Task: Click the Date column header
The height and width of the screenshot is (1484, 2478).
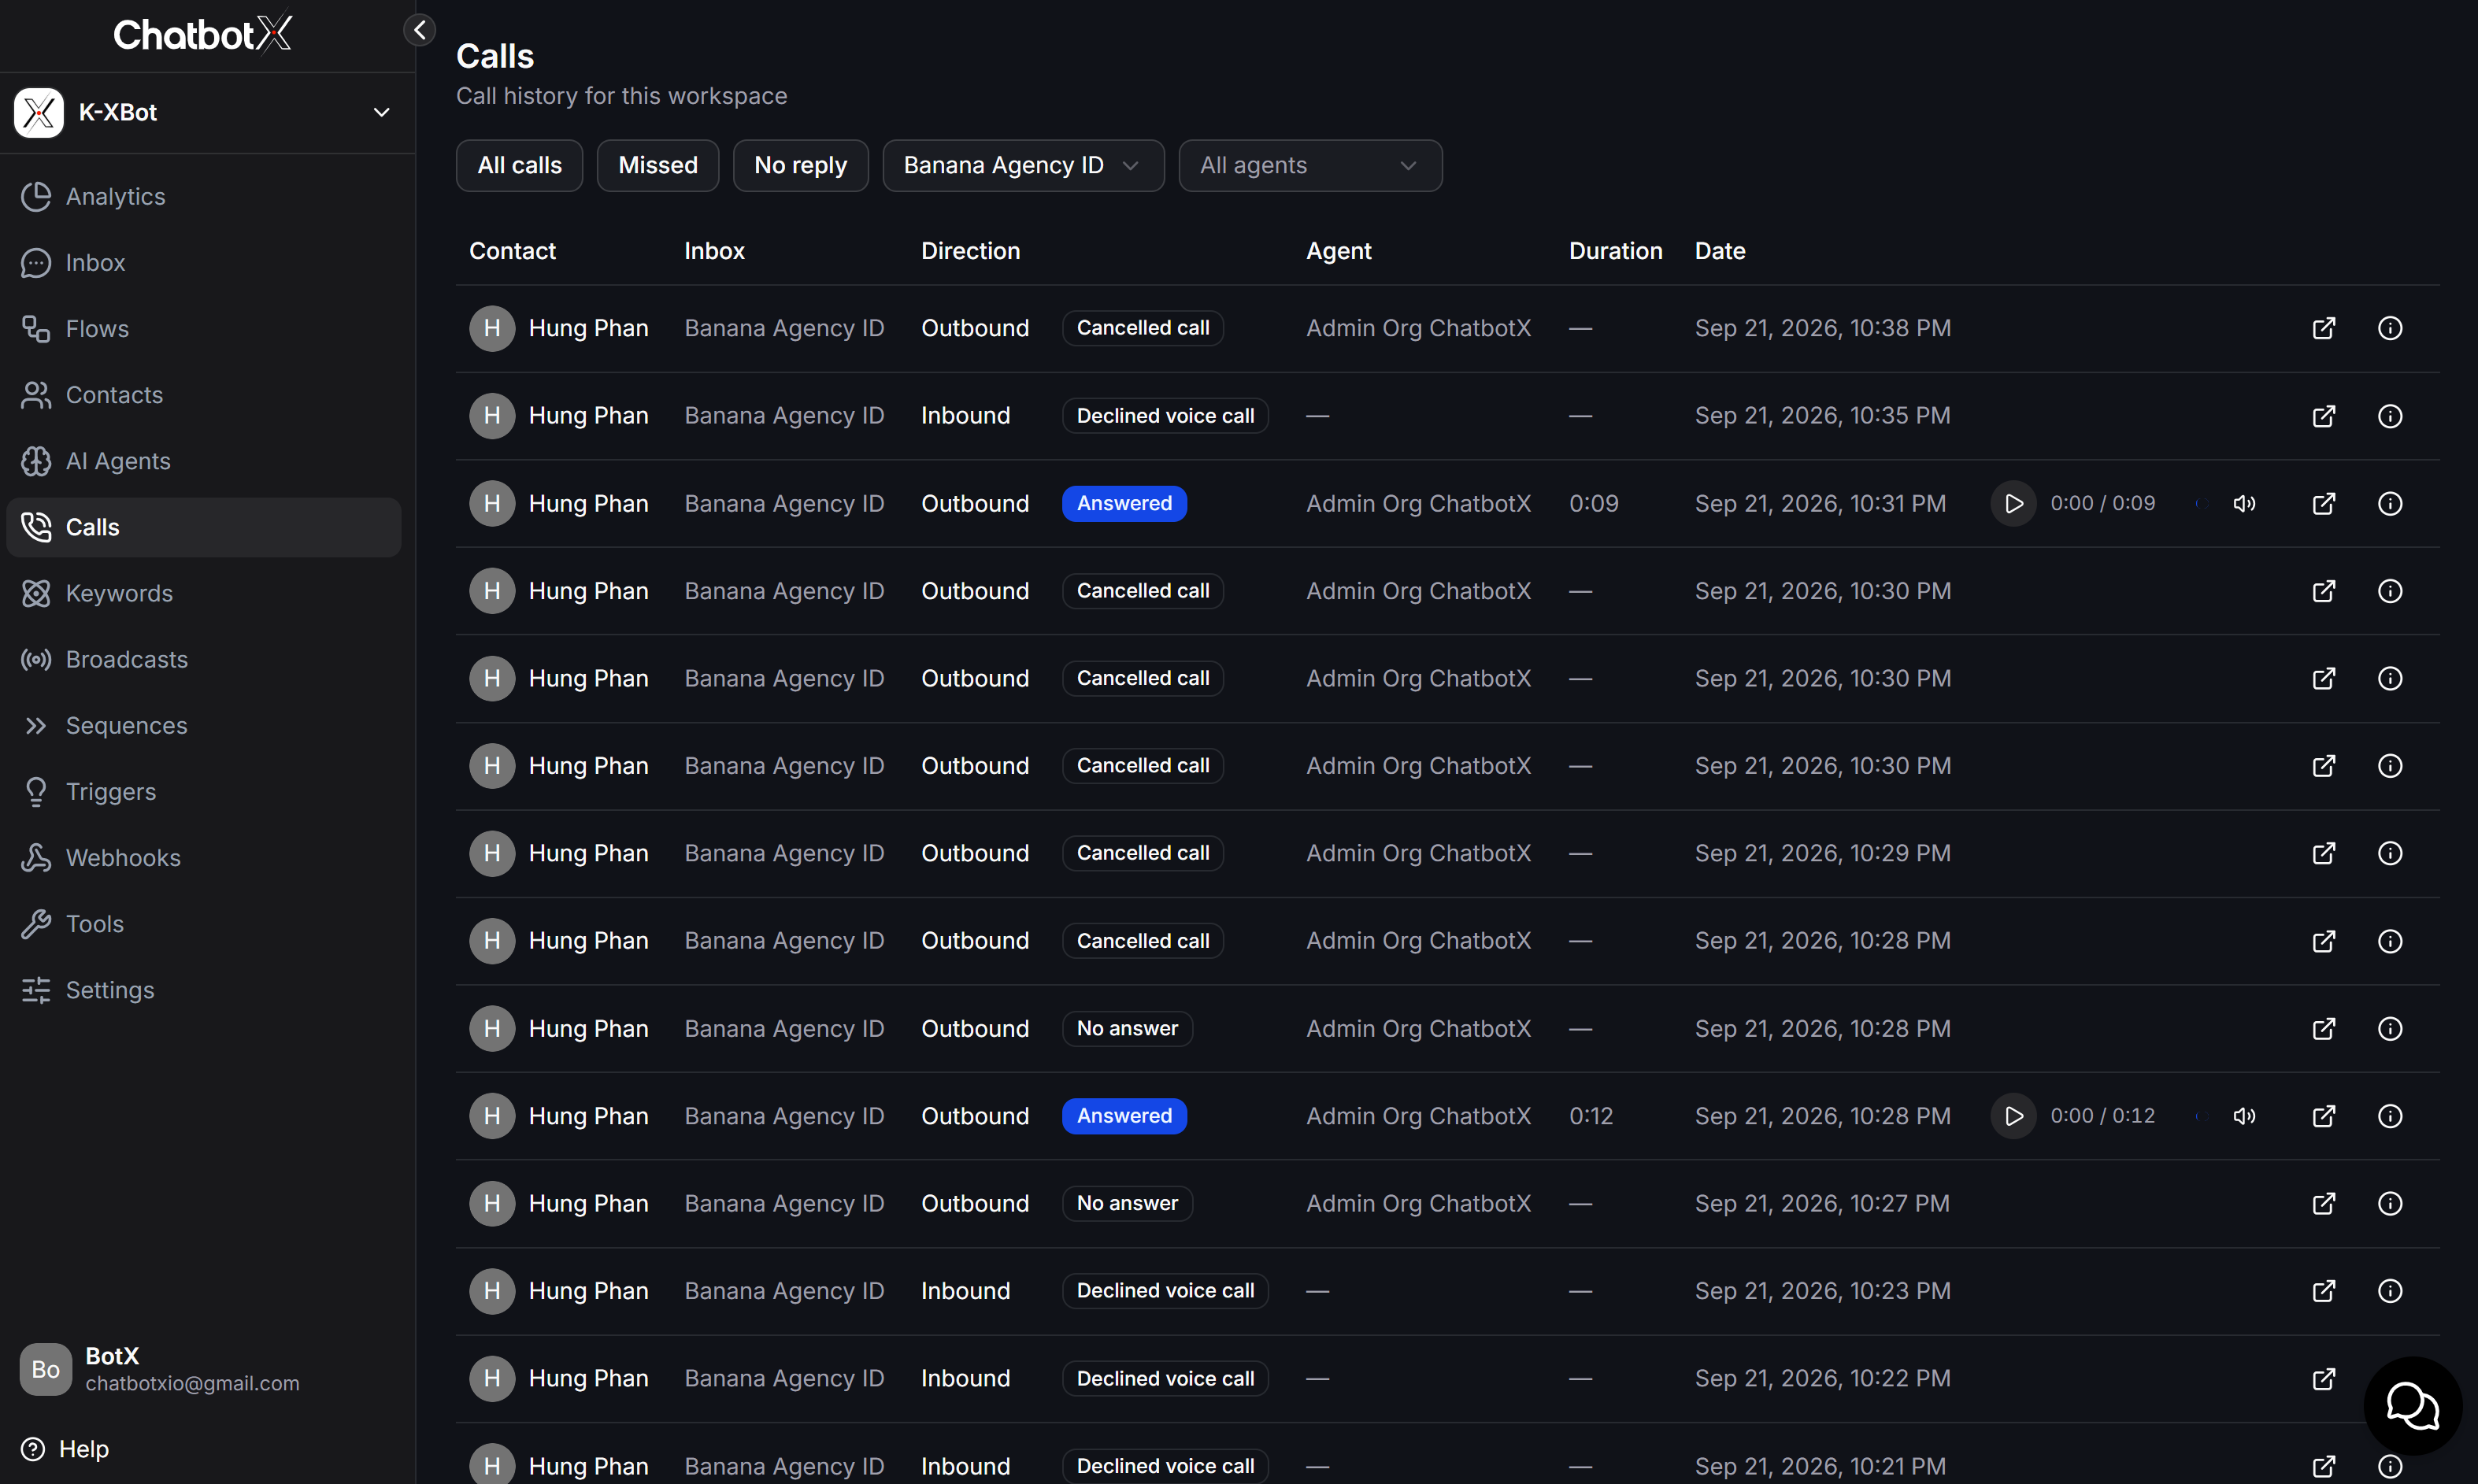Action: (1720, 251)
